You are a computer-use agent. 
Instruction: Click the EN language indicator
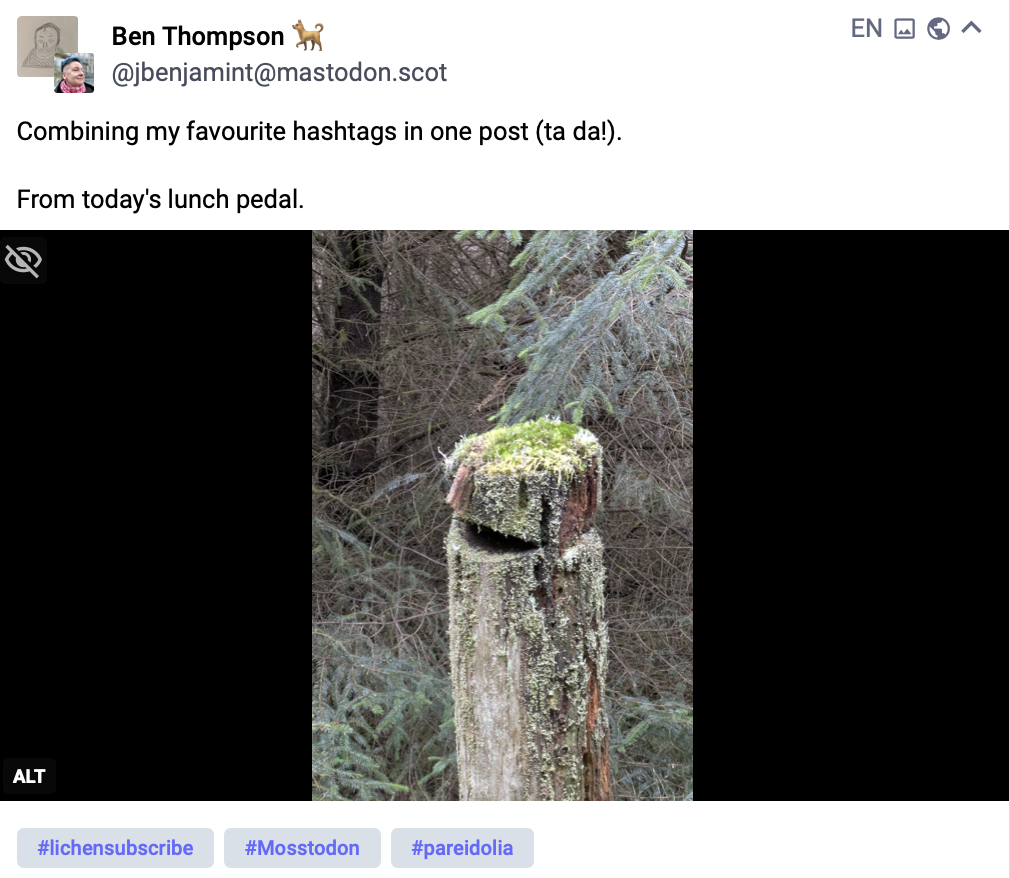(866, 28)
